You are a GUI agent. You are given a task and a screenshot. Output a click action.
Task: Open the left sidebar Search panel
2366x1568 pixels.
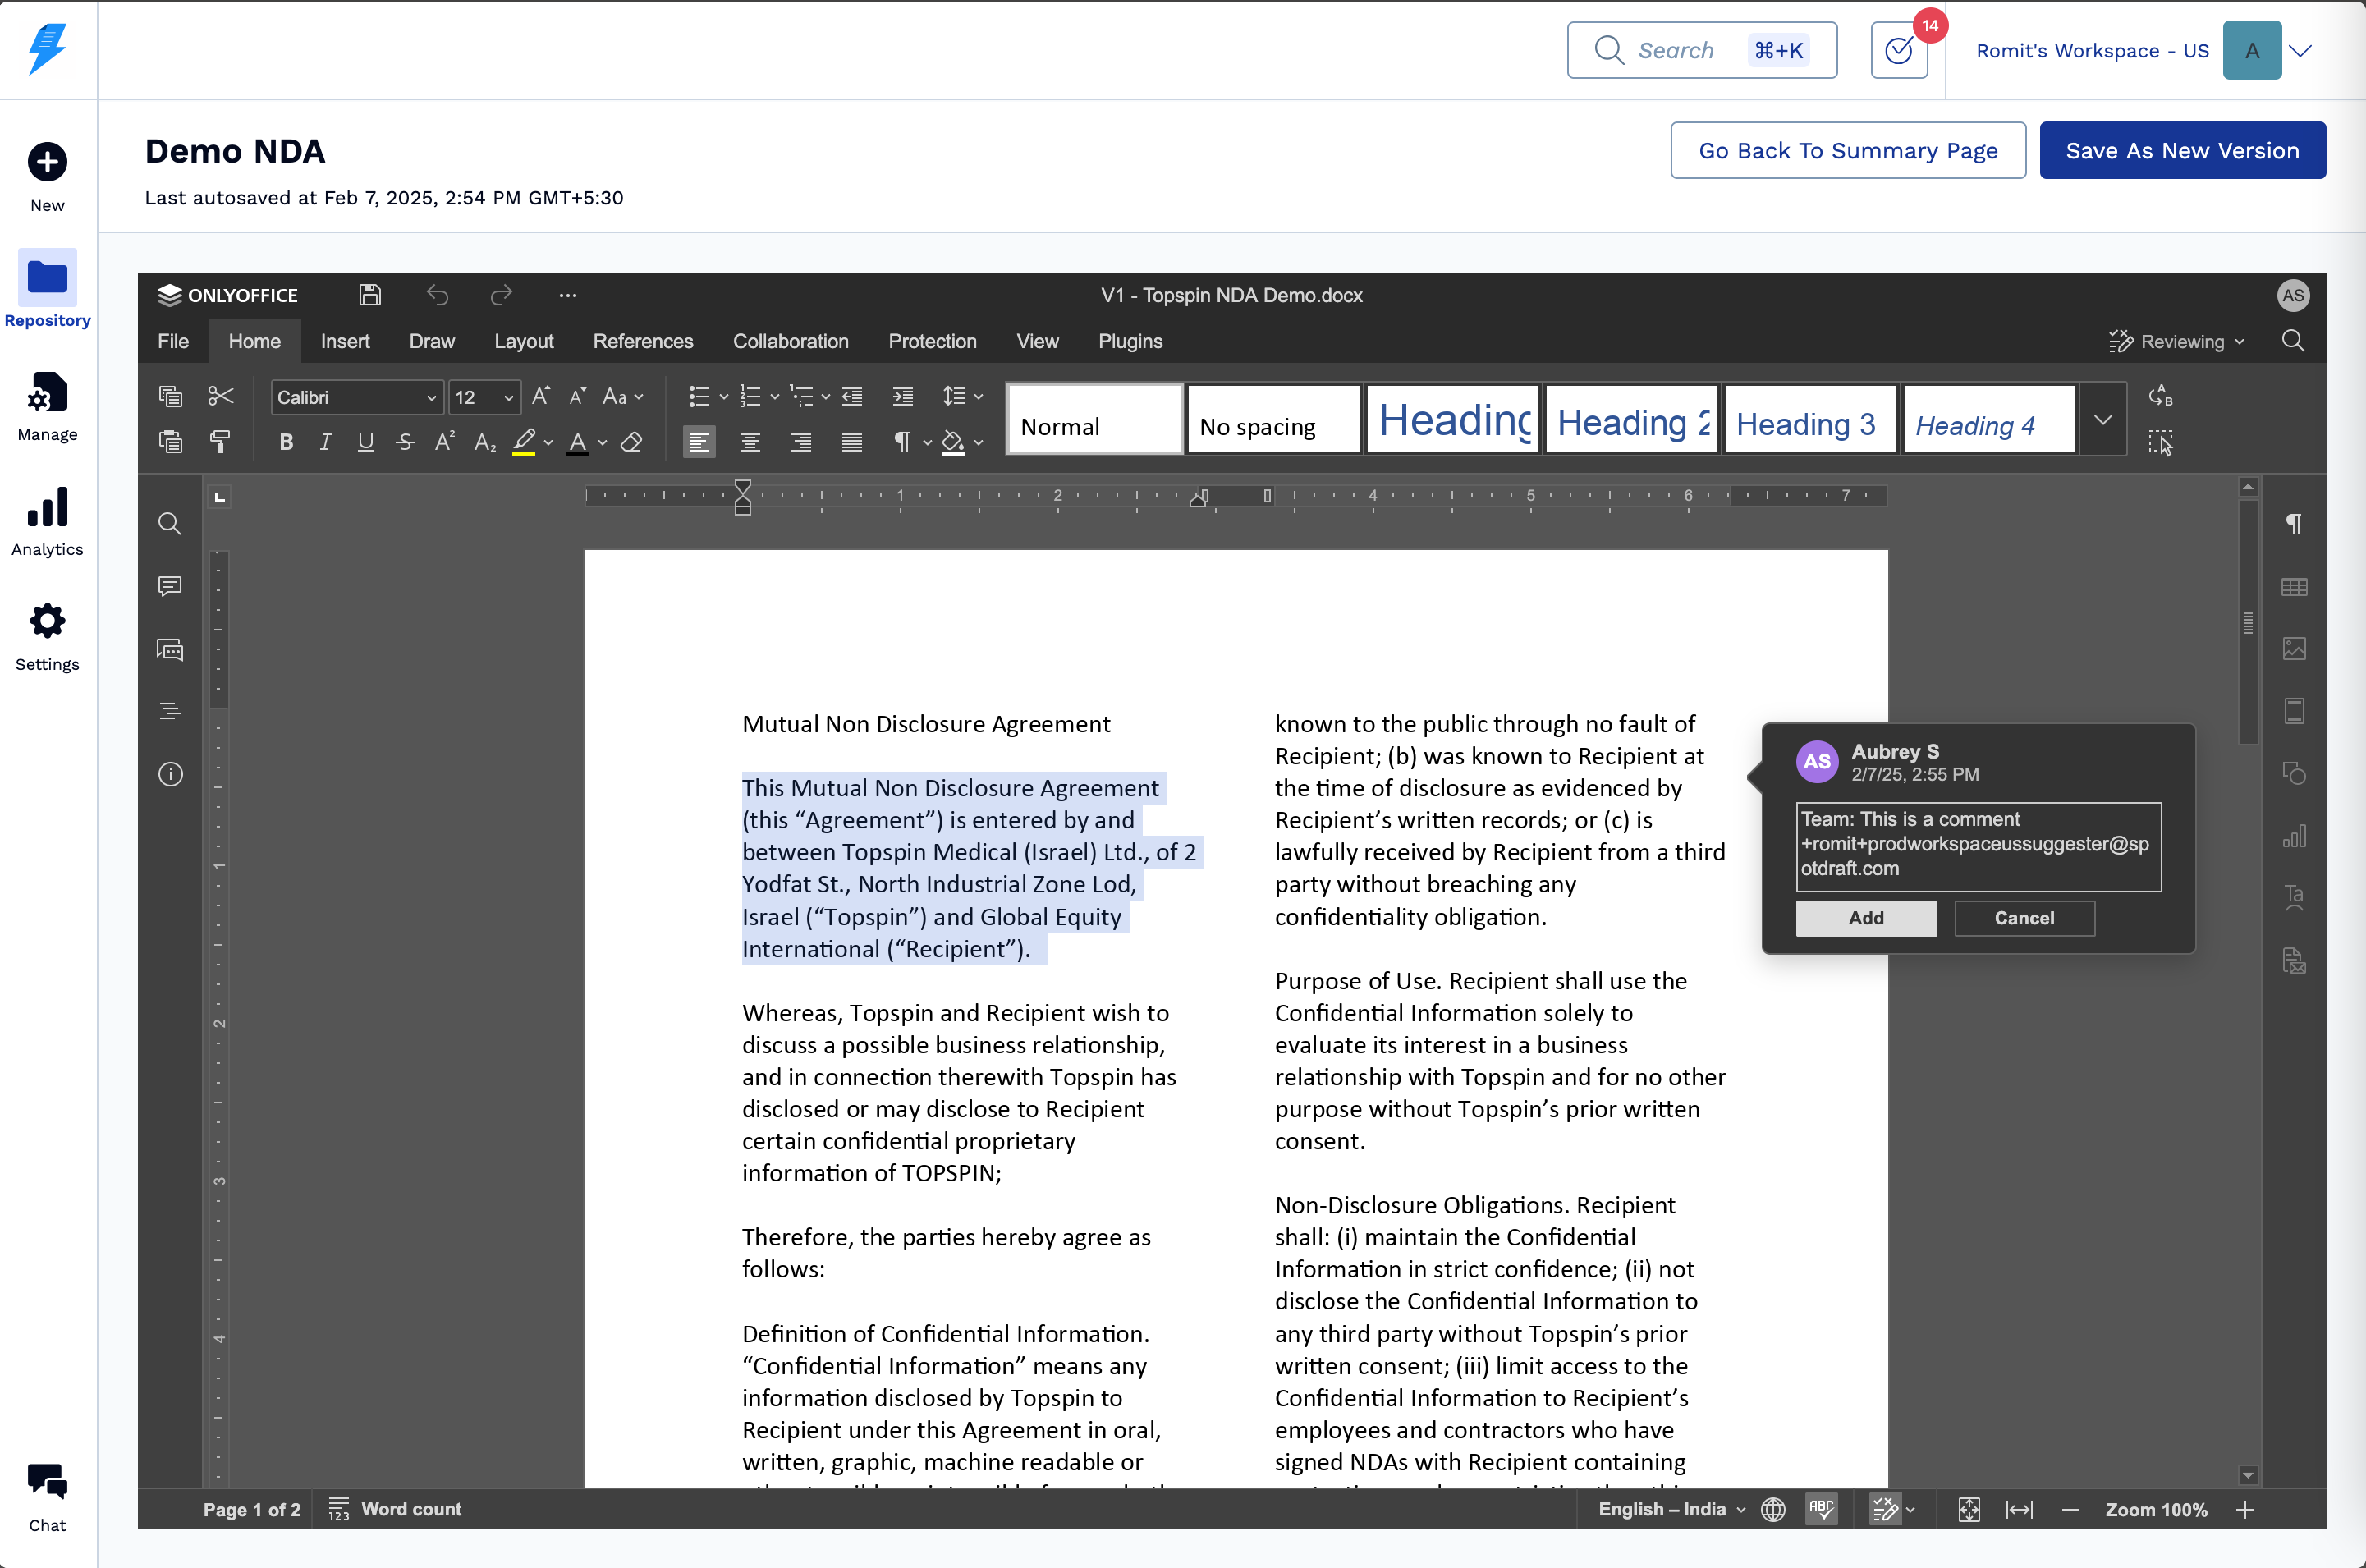tap(170, 523)
